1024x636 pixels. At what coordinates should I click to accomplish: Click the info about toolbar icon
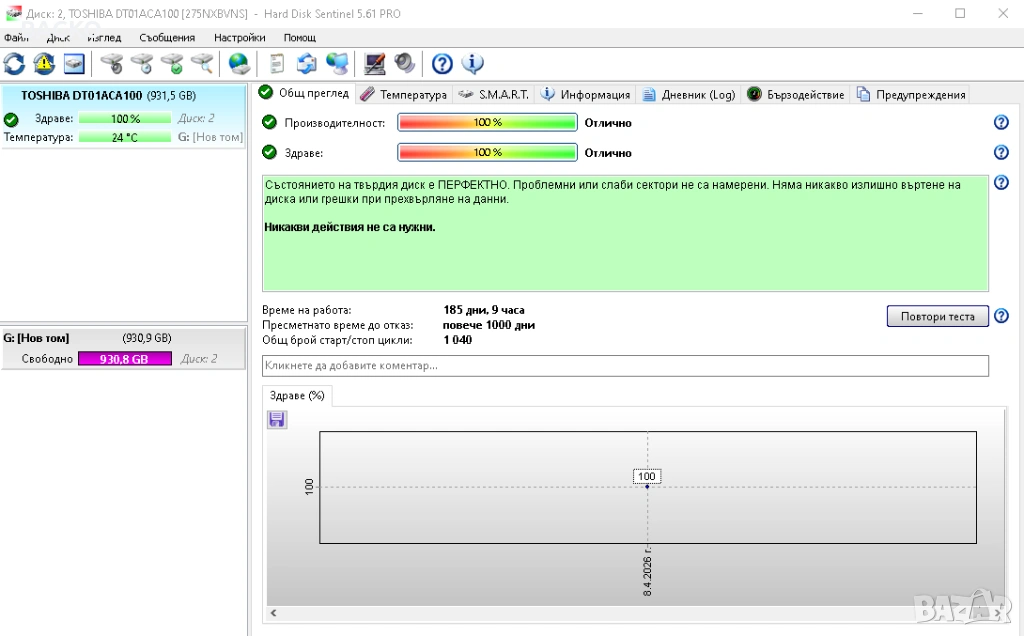tap(472, 64)
